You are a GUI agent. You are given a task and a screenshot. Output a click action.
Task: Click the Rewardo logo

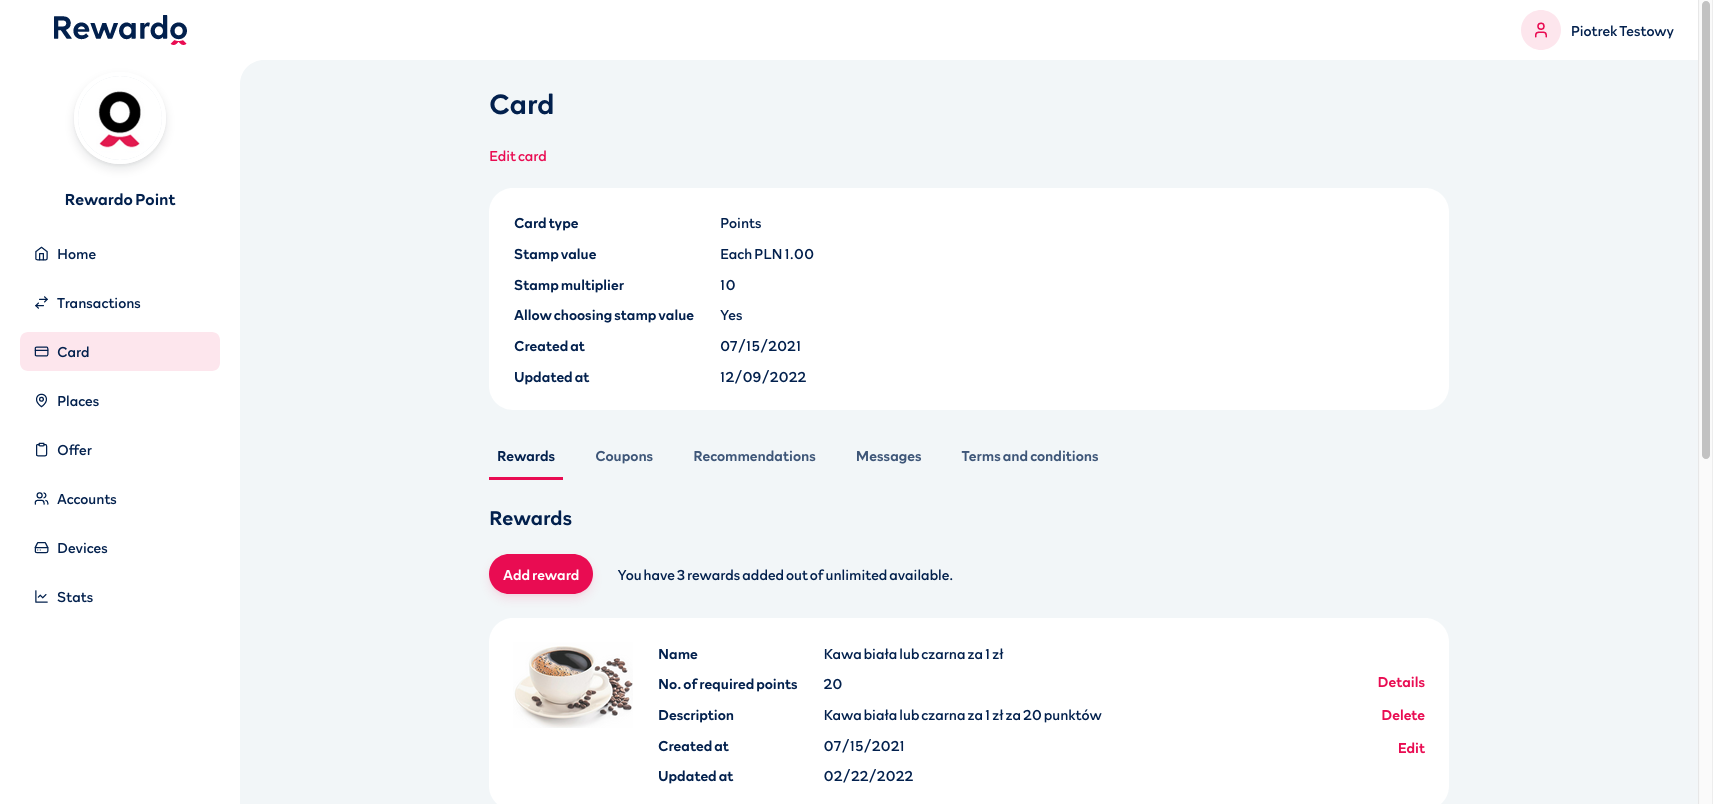[x=119, y=29]
